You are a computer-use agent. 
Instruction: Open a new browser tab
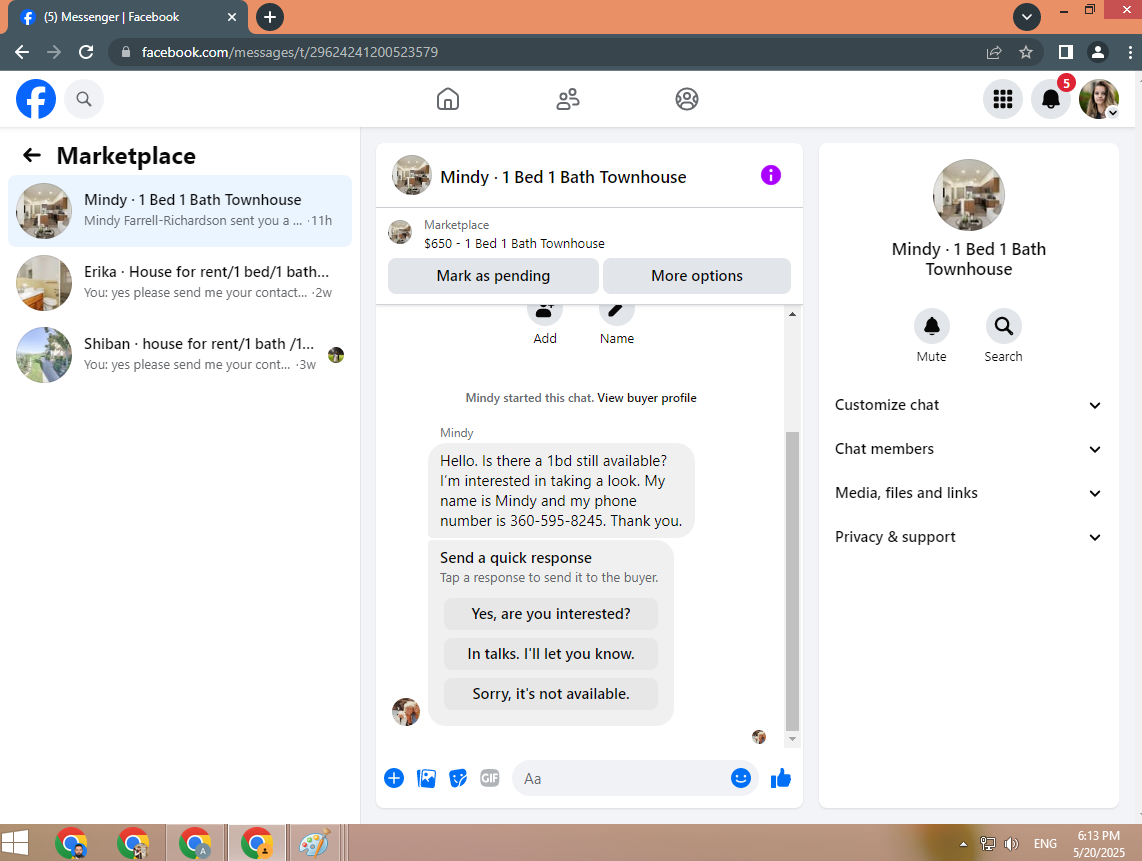(x=269, y=17)
